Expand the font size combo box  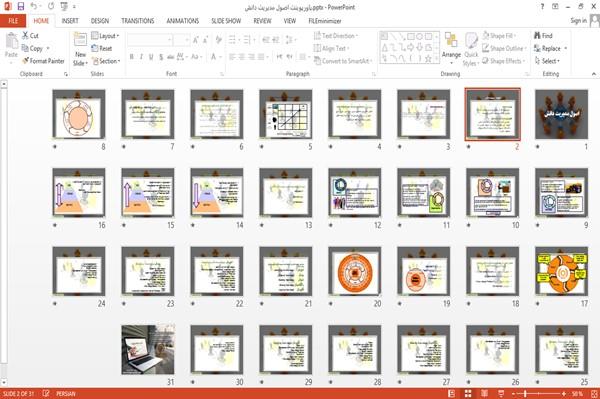coord(187,40)
